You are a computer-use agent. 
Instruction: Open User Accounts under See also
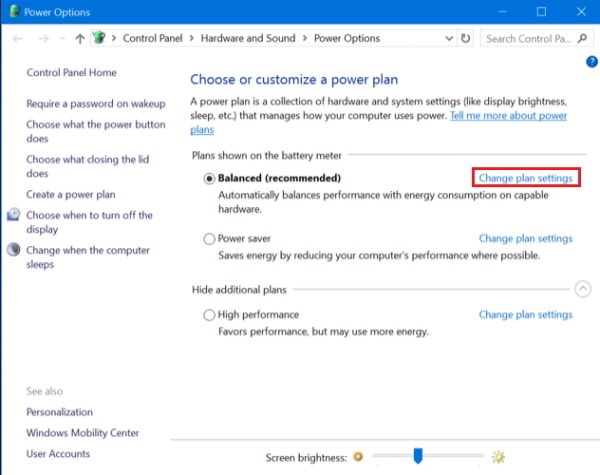click(x=58, y=454)
